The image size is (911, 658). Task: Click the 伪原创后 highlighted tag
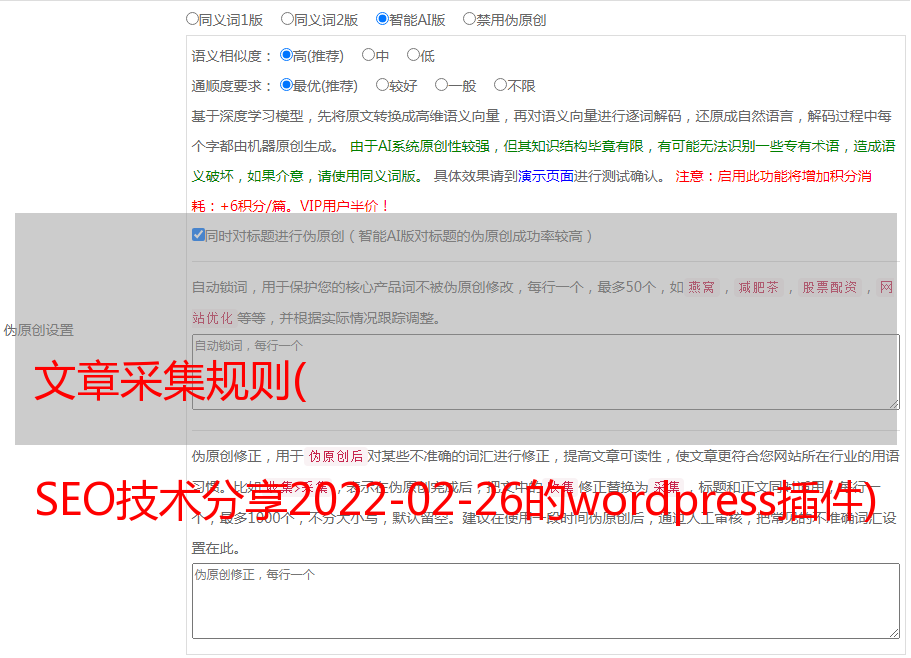(x=336, y=456)
